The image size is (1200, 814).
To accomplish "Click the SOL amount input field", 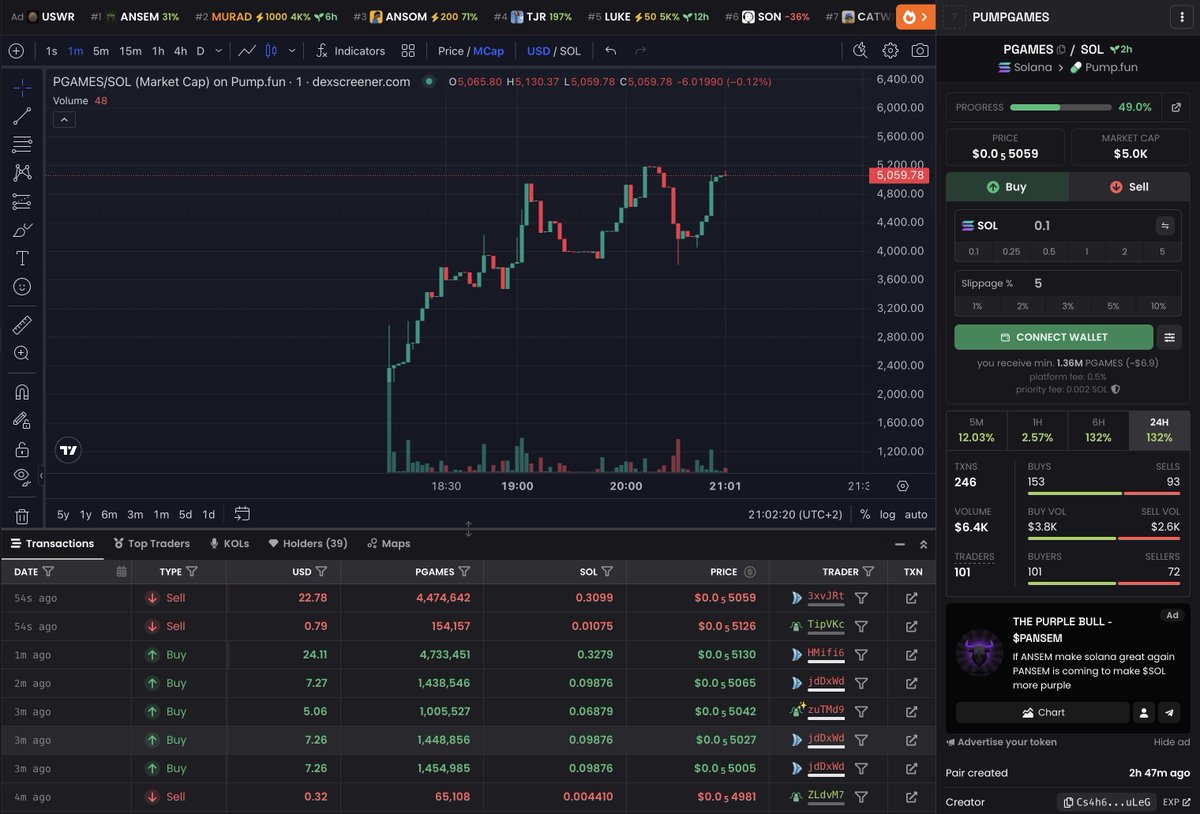I will pyautogui.click(x=1090, y=226).
